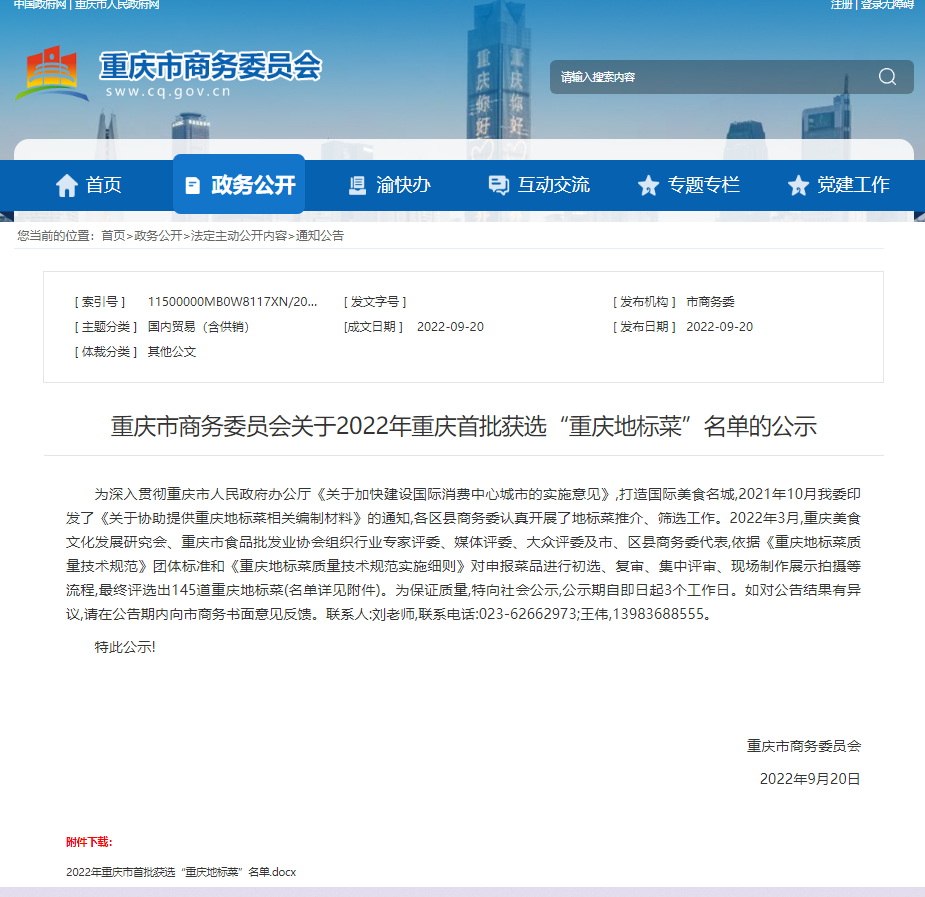Open the 重庆市人民政府网 top link
Viewport: 925px width, 897px height.
117,5
